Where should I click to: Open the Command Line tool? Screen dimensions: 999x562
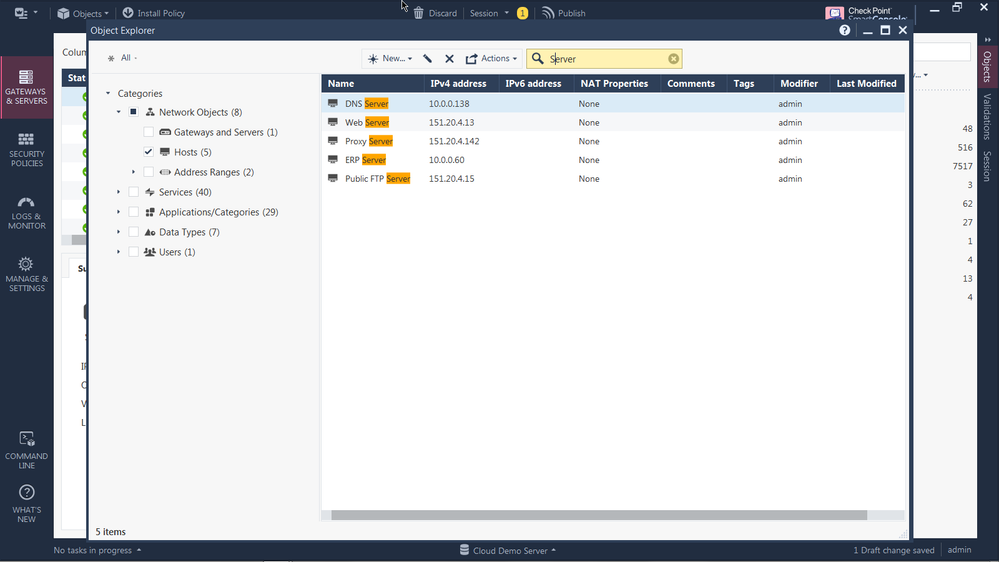[x=26, y=450]
